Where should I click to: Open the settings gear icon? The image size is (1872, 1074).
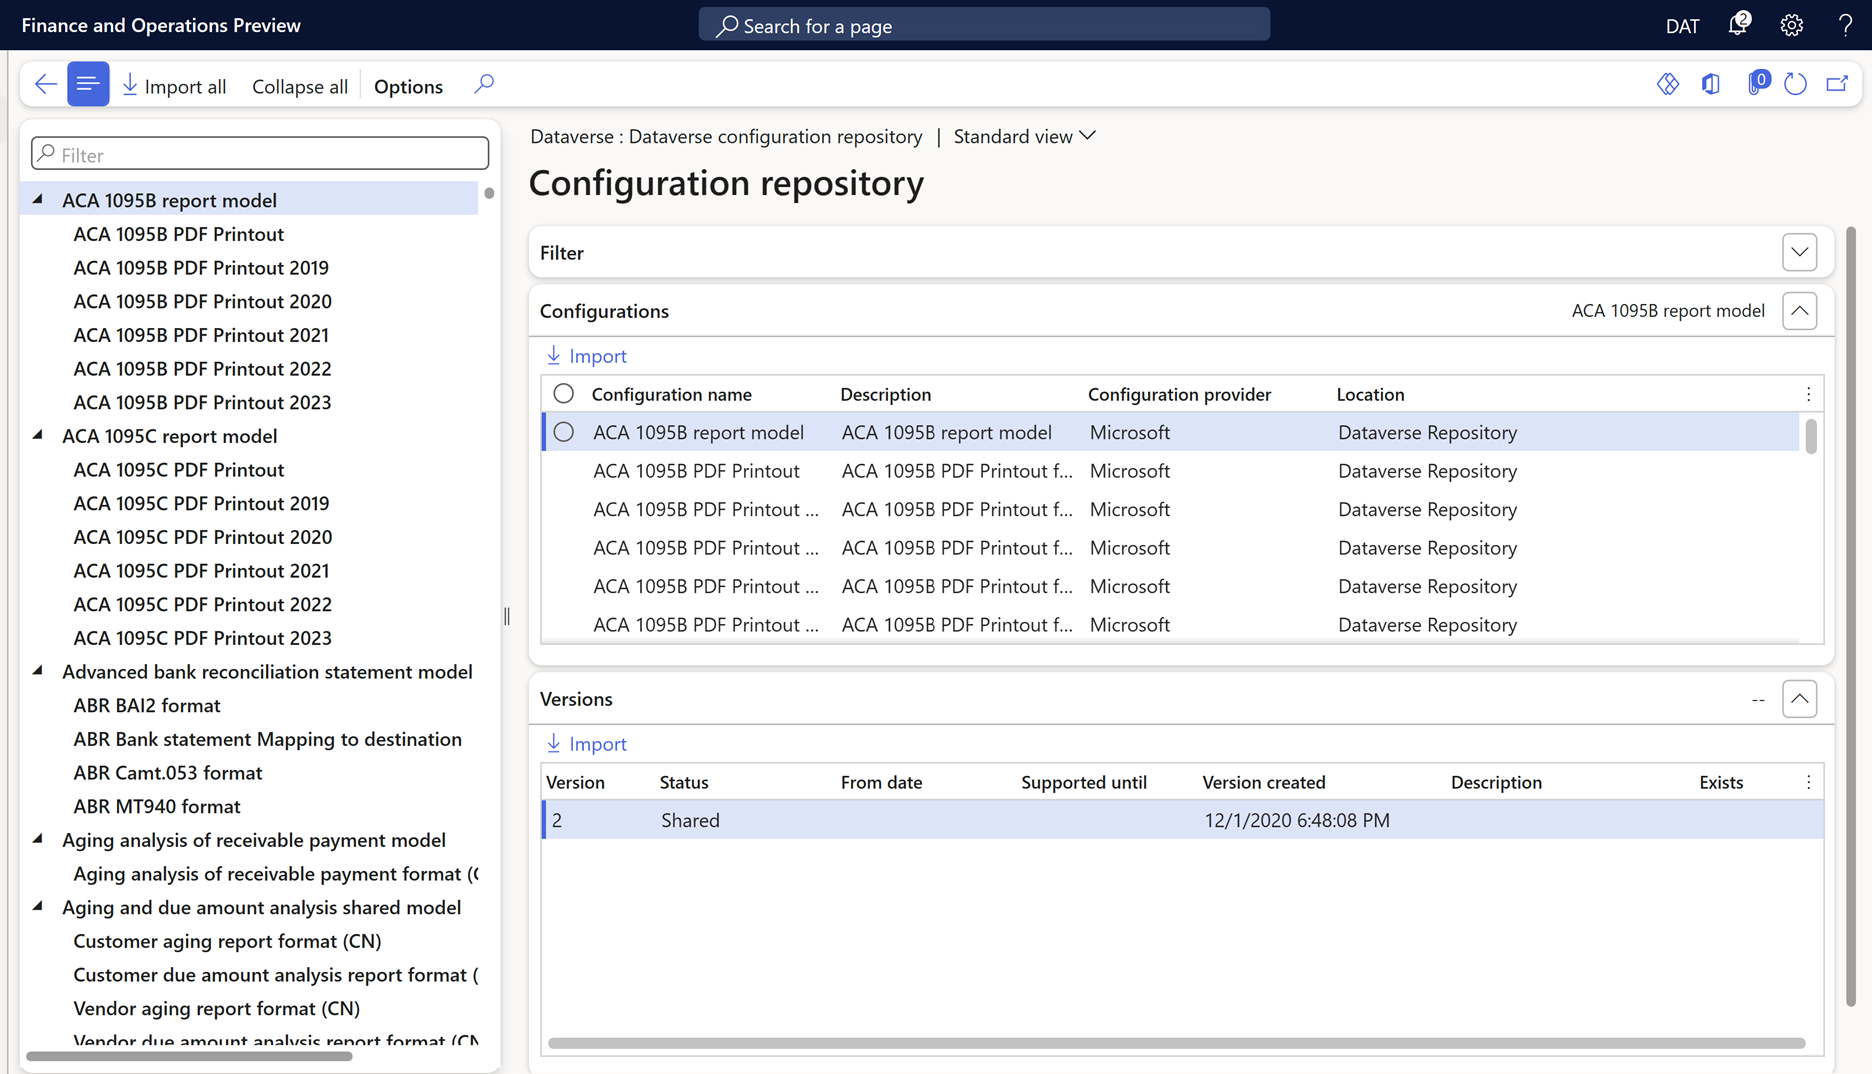point(1791,25)
